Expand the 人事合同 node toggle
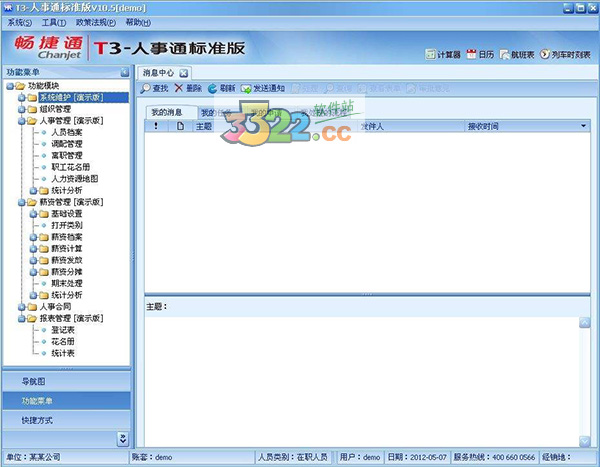The height and width of the screenshot is (467, 600). [x=22, y=307]
